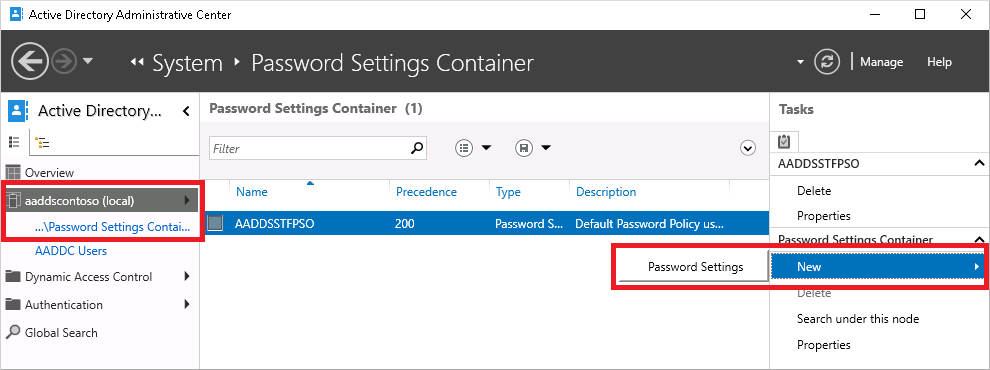This screenshot has width=990, height=370.
Task: Open Password Settings Container nav link
Action: [x=112, y=227]
